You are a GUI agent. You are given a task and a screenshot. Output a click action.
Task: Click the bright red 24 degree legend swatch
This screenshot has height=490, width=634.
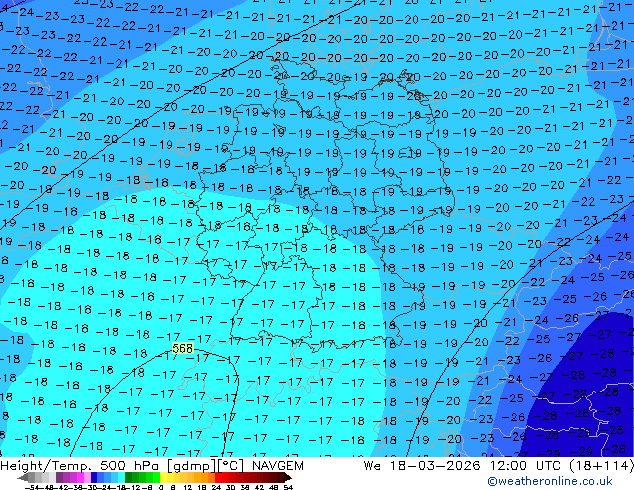[x=218, y=478]
